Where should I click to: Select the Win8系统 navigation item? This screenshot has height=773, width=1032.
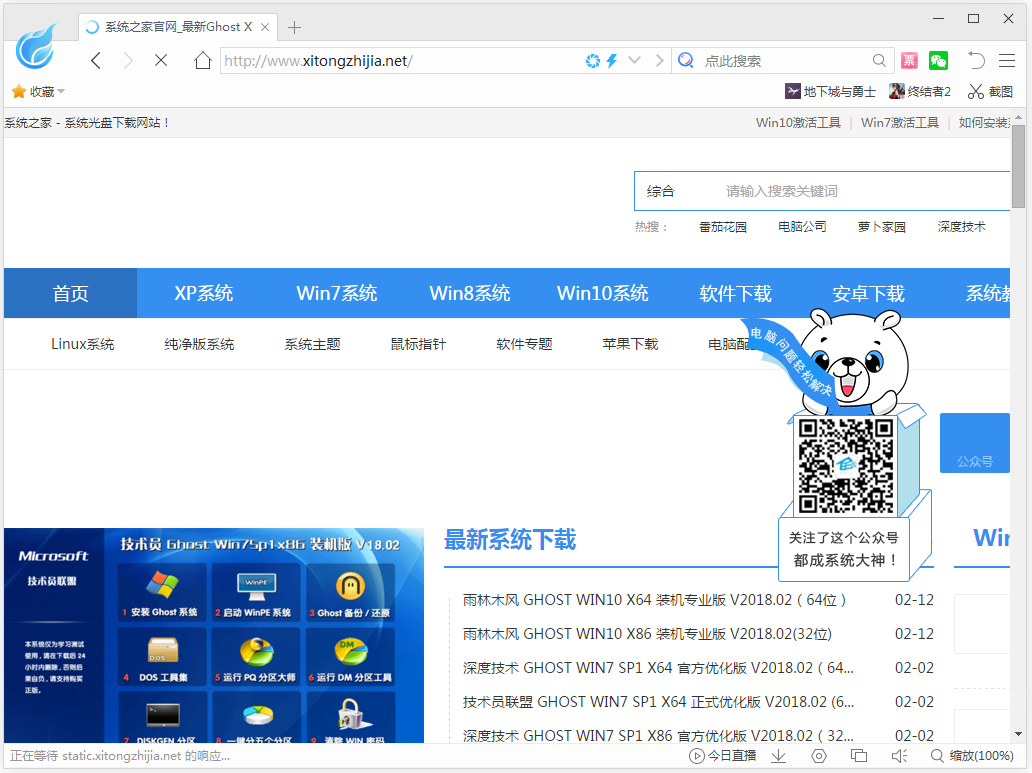click(469, 293)
